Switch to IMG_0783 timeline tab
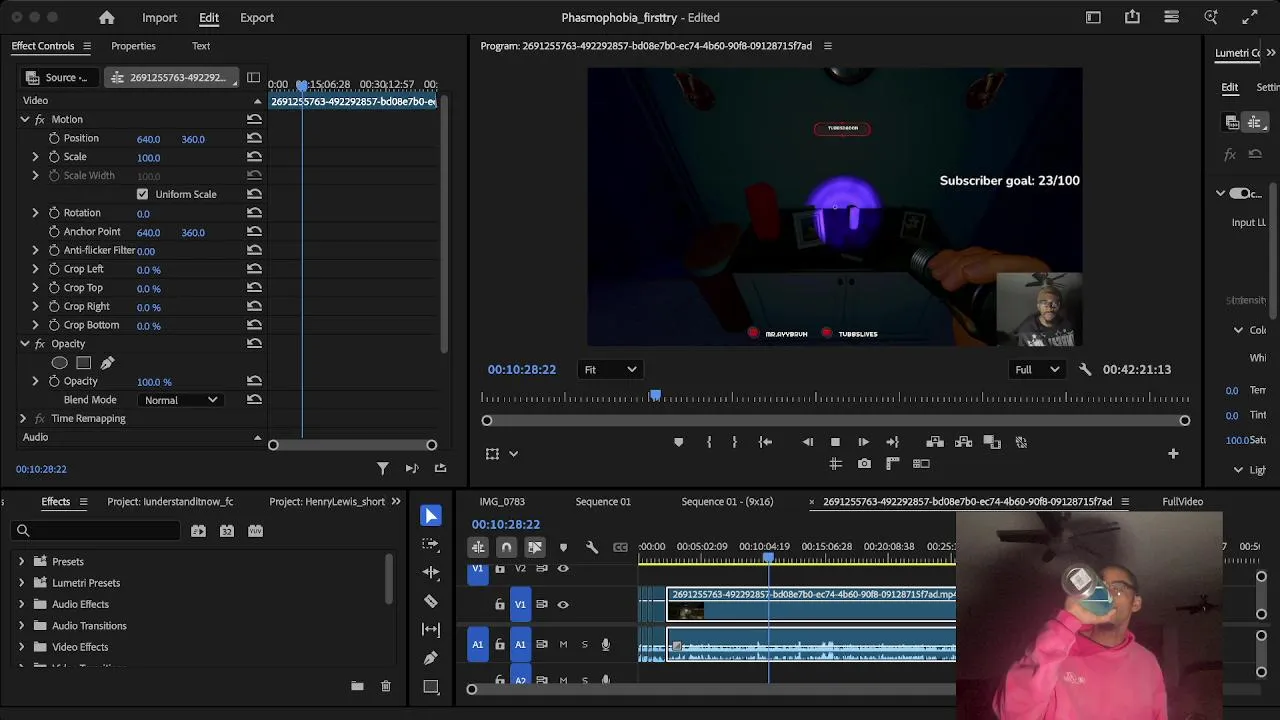 (502, 502)
